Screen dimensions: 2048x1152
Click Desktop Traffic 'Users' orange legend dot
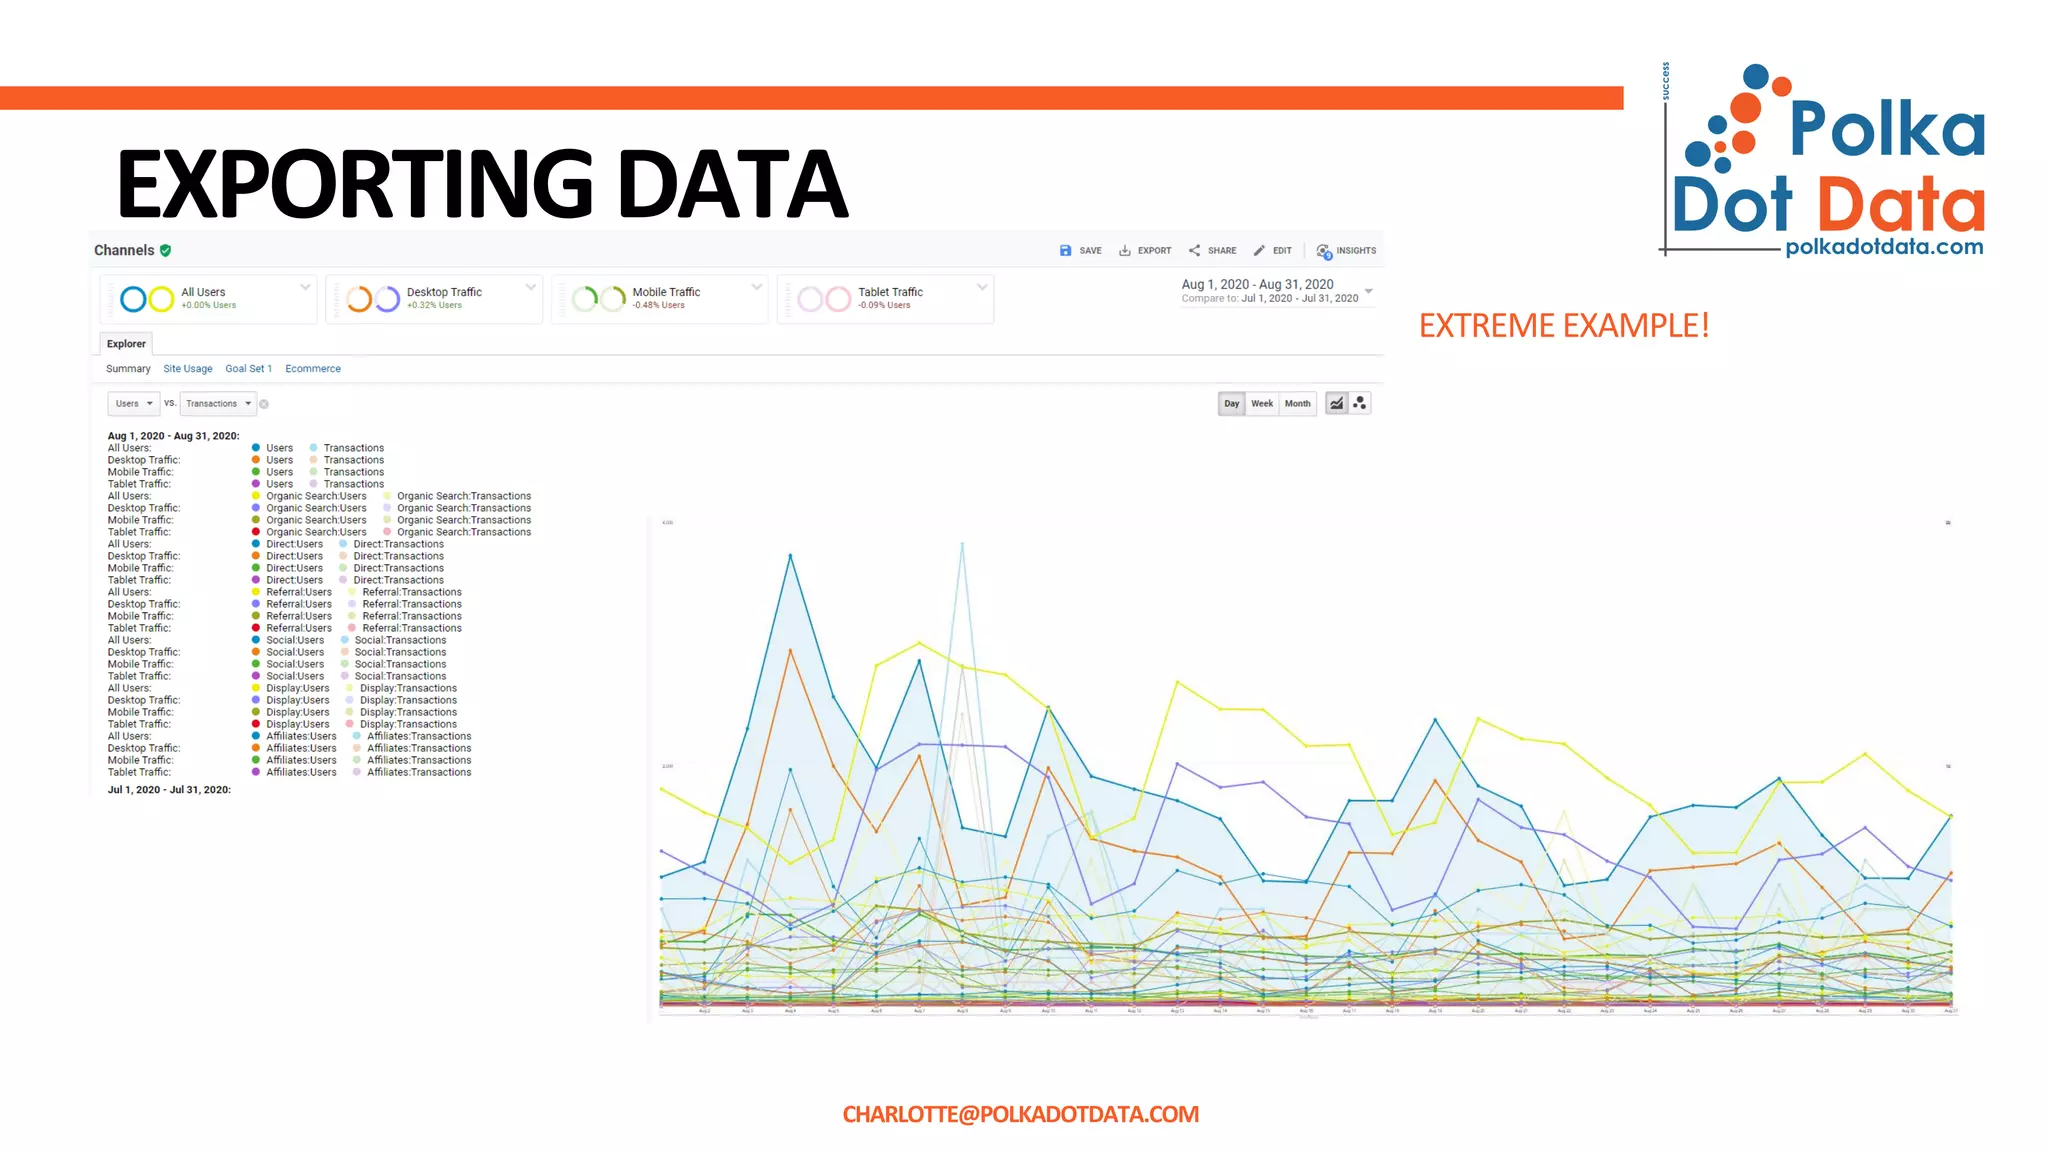(x=256, y=460)
